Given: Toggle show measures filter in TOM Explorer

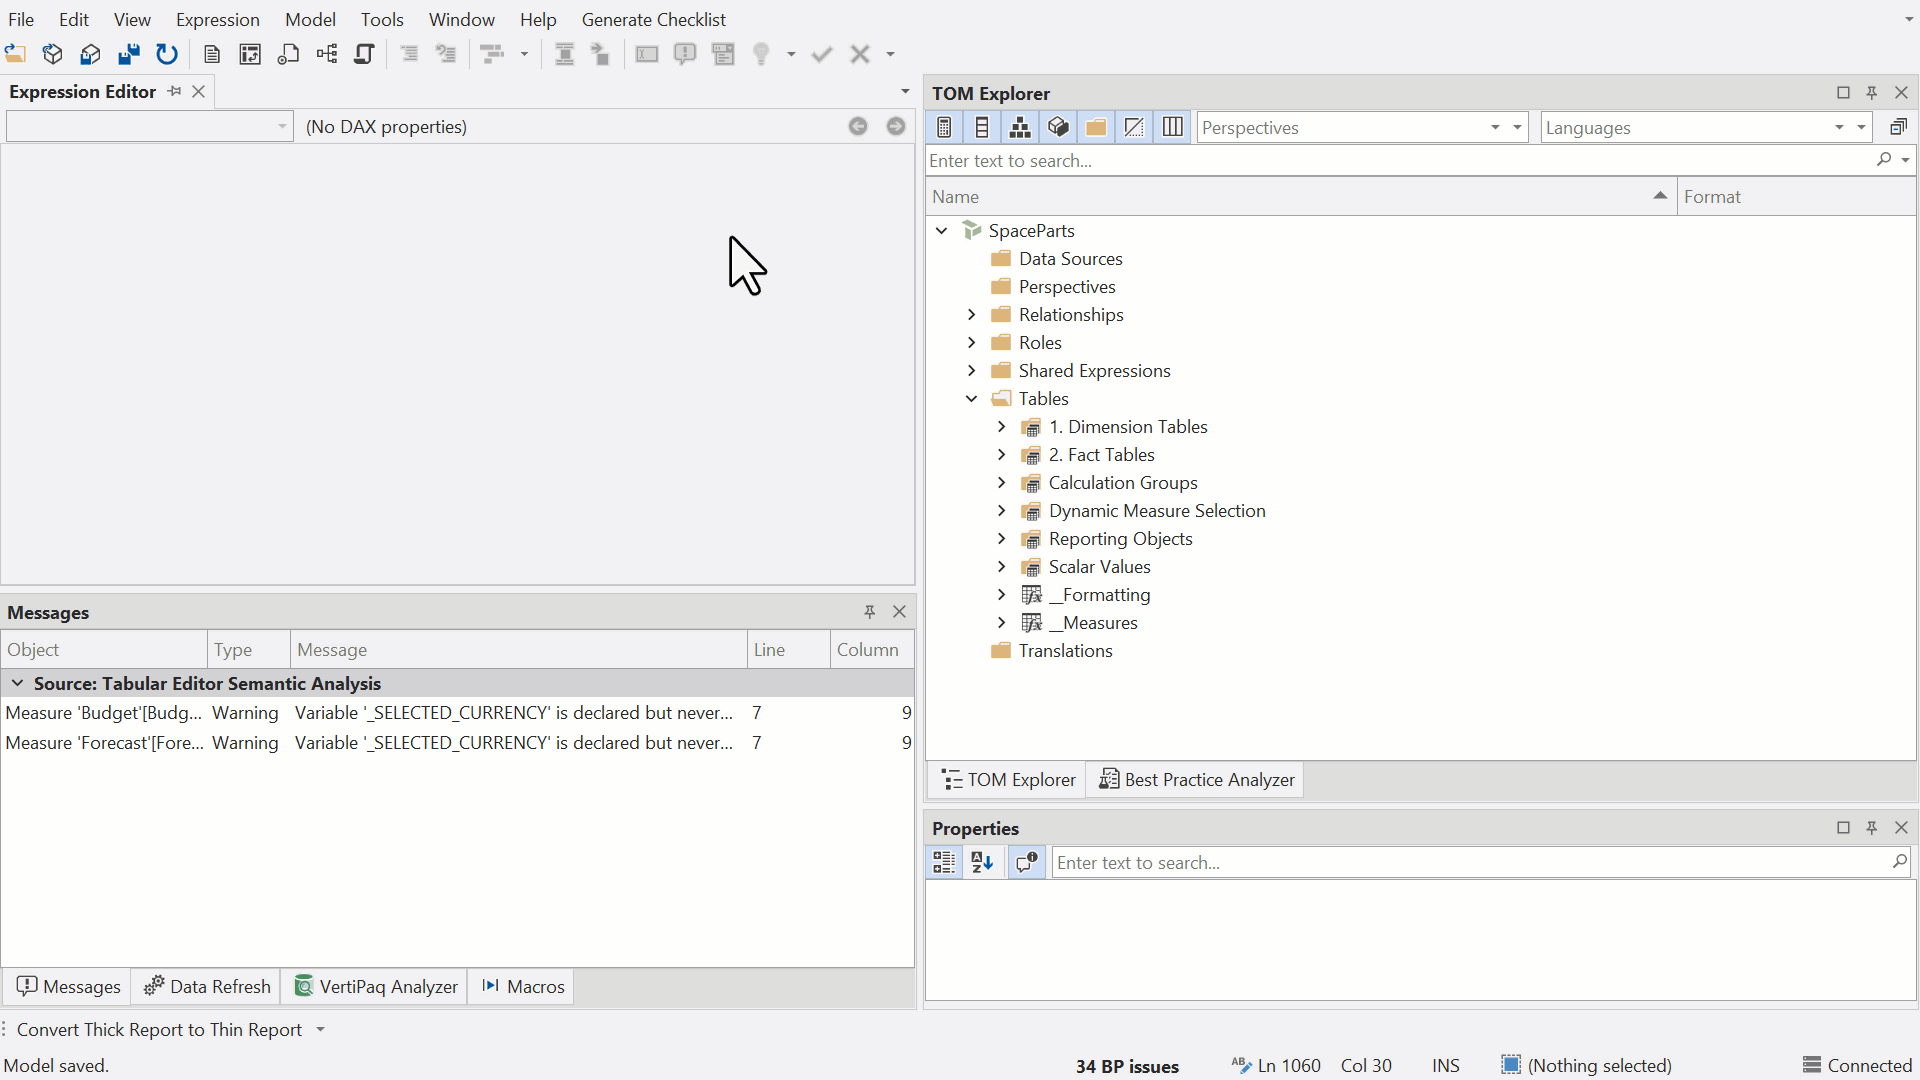Looking at the screenshot, I should [944, 127].
